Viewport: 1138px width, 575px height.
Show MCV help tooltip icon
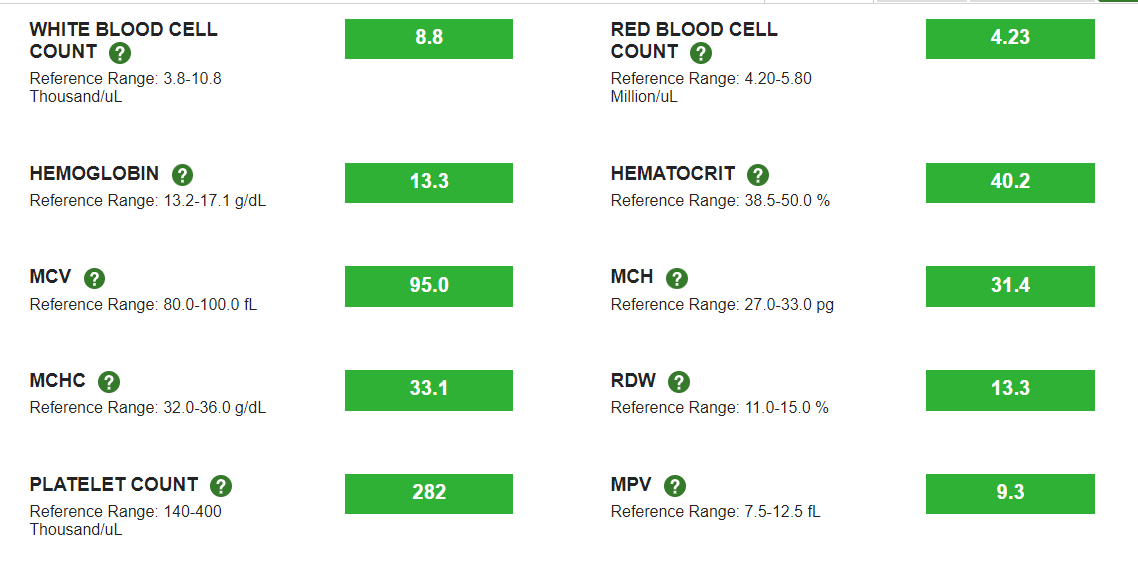pos(94,278)
